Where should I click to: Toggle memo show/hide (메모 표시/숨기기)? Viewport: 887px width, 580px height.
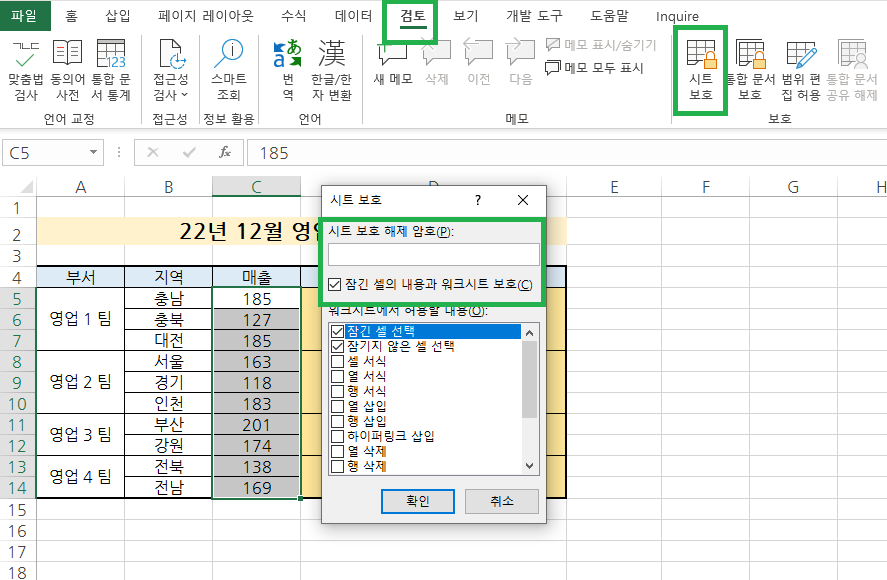click(600, 45)
